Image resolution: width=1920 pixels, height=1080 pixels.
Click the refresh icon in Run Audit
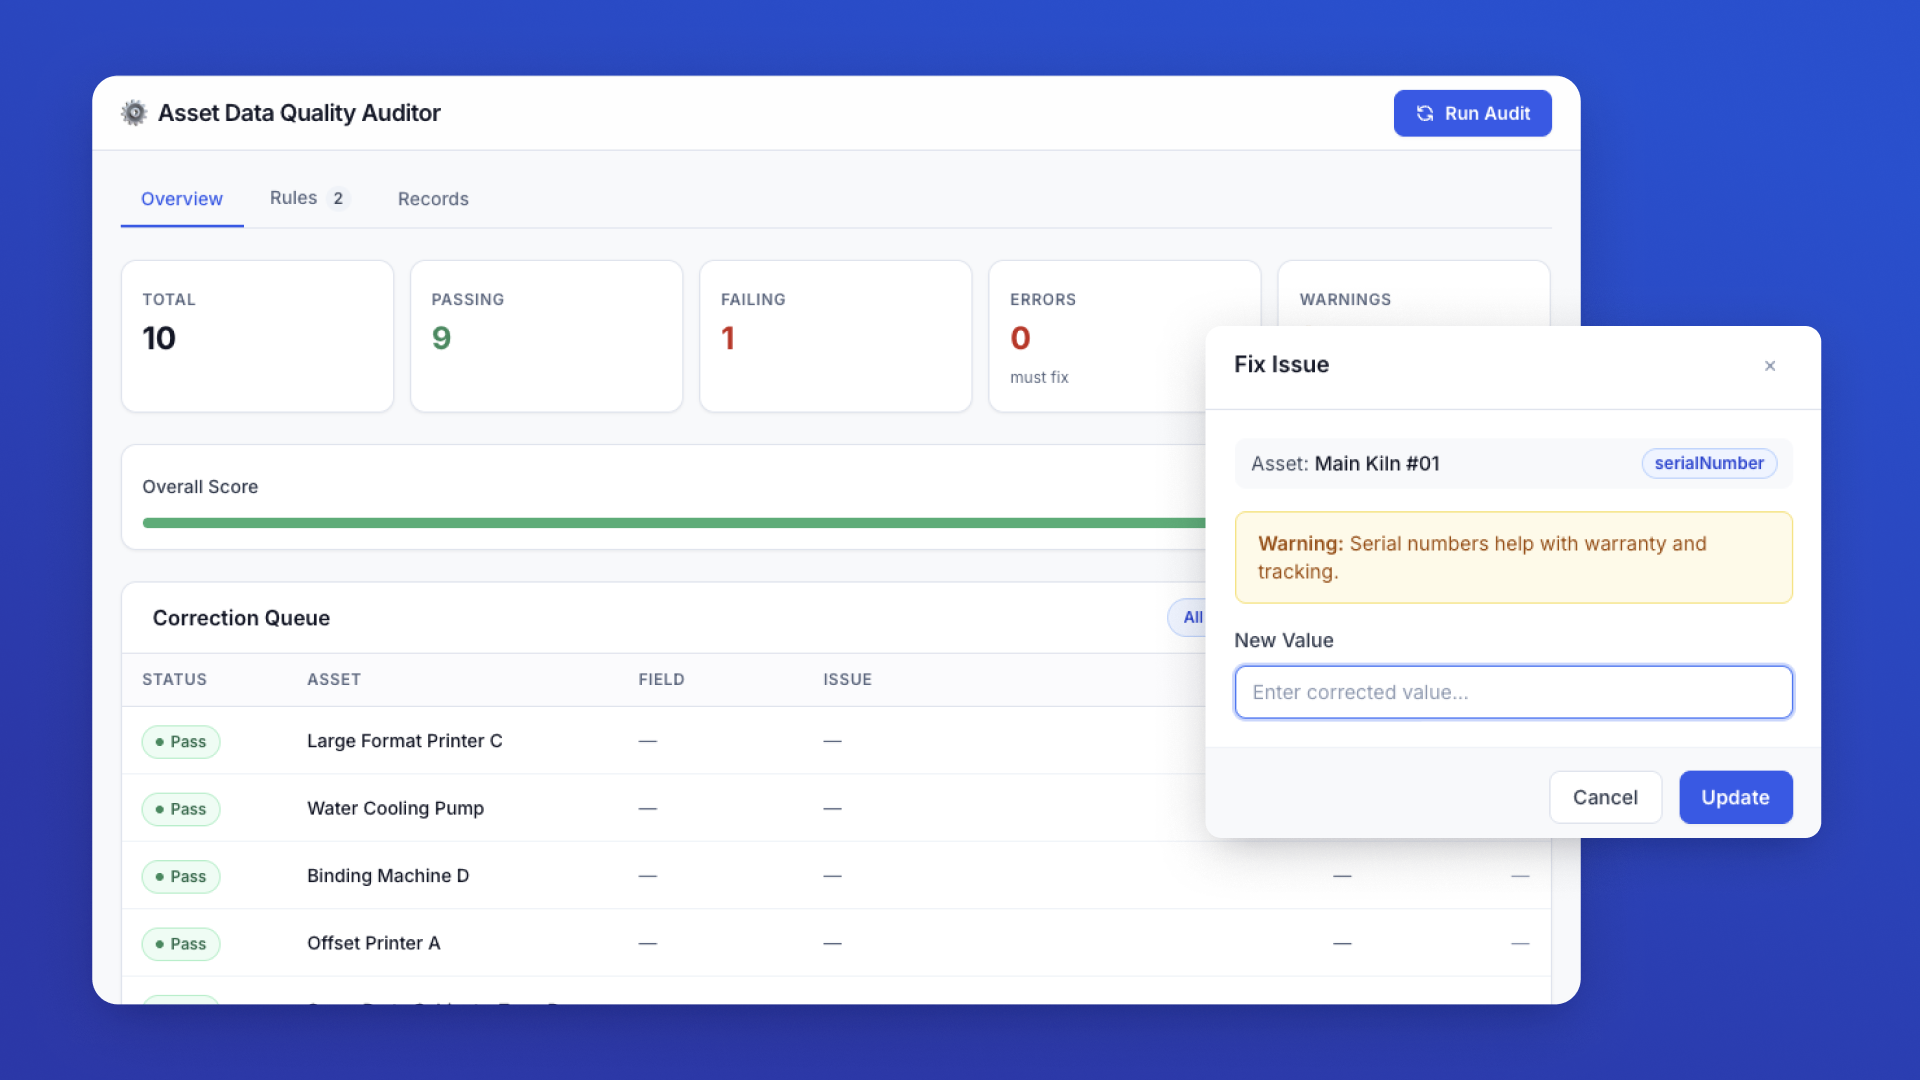pos(1425,114)
